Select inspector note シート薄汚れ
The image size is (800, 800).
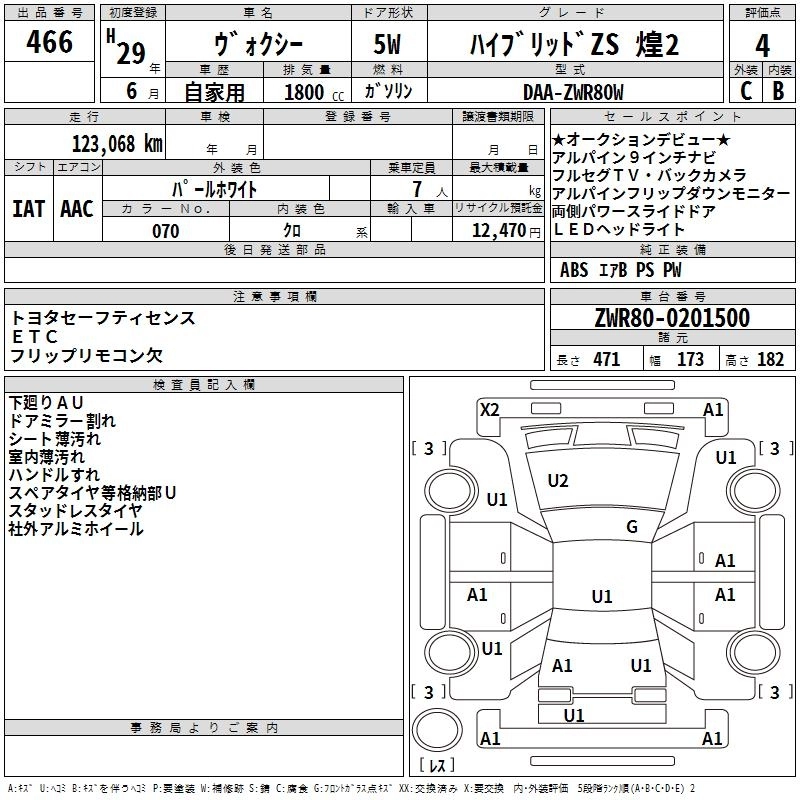(55, 439)
